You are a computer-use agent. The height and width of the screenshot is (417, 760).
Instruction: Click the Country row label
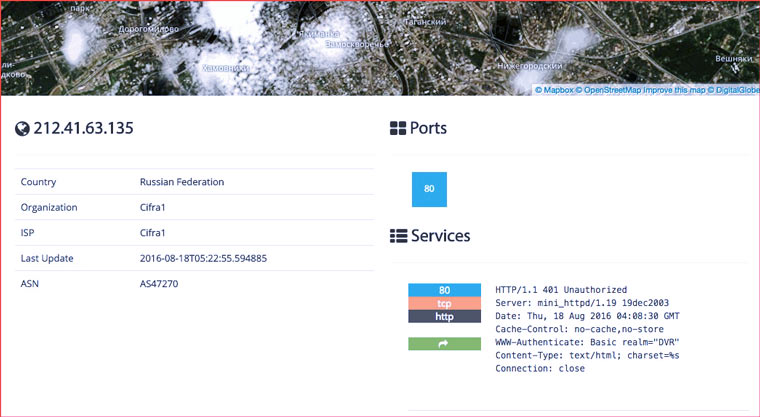pos(38,182)
